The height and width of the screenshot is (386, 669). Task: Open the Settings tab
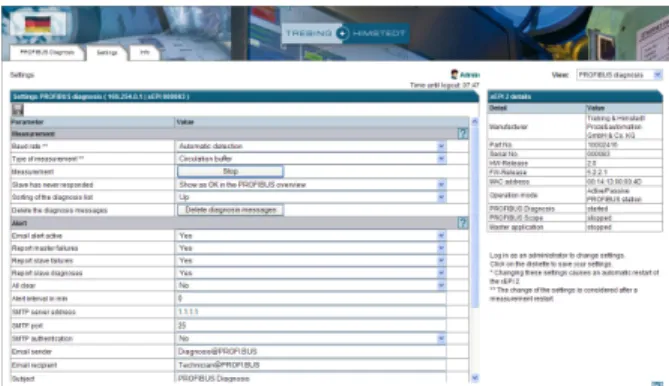coord(107,53)
